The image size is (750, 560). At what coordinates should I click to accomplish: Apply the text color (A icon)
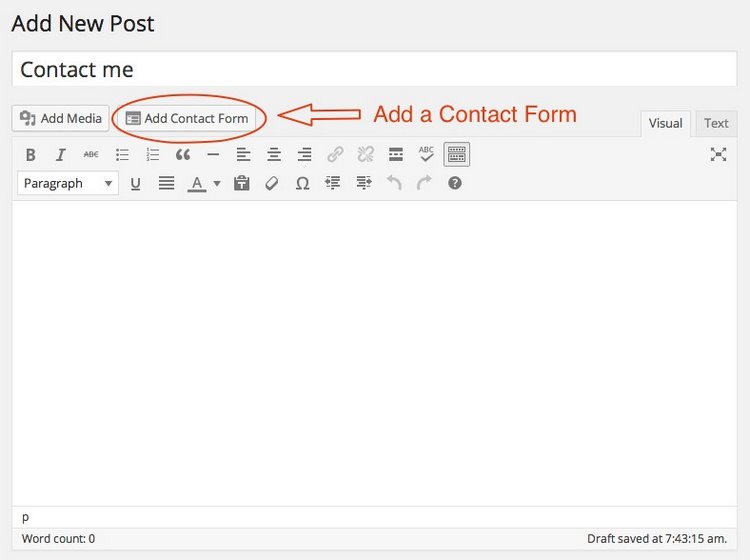pyautogui.click(x=197, y=184)
